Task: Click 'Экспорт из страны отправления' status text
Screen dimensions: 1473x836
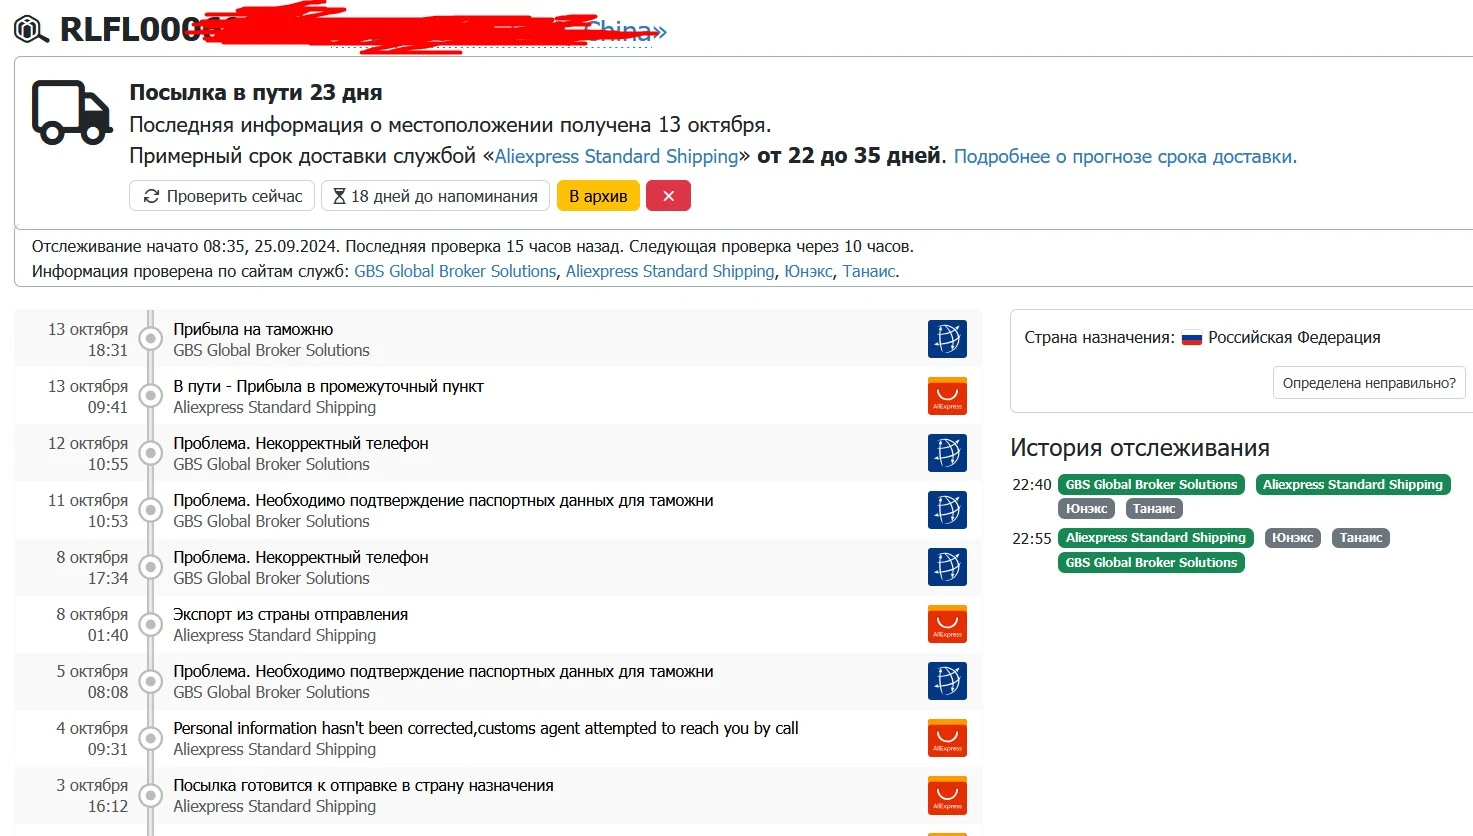Action: [x=291, y=614]
